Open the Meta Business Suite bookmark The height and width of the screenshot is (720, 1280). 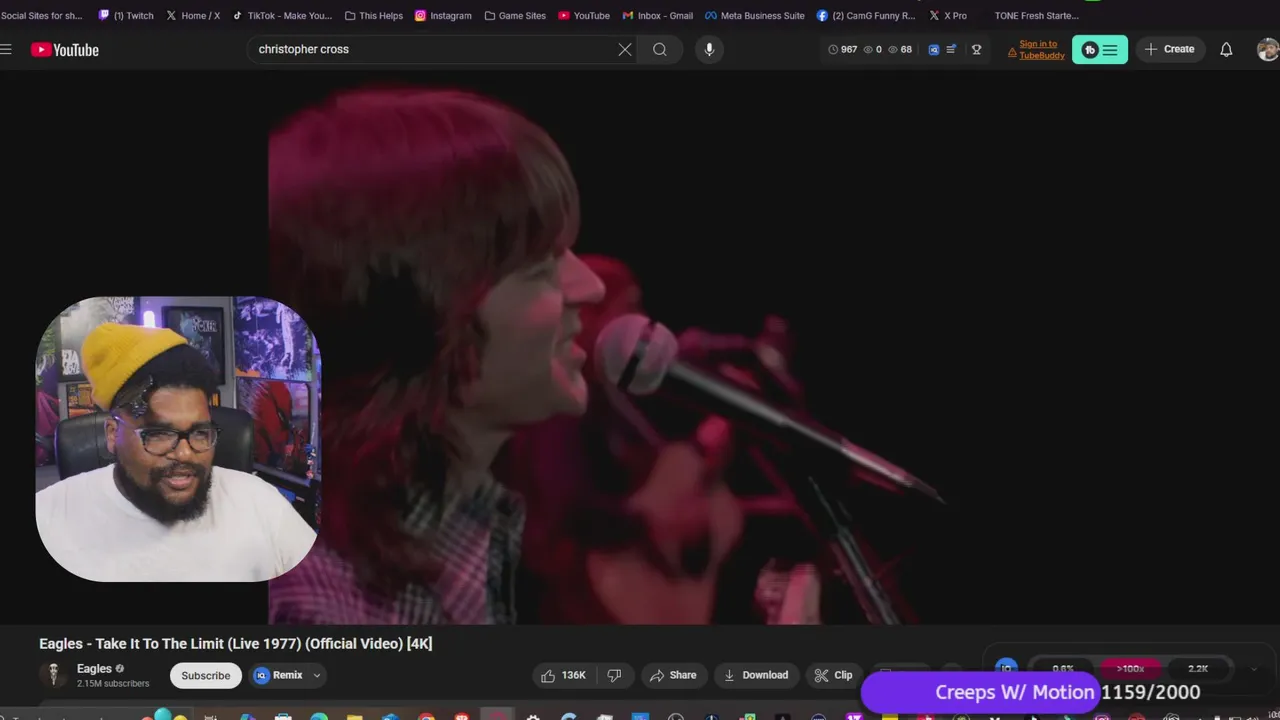[x=755, y=16]
